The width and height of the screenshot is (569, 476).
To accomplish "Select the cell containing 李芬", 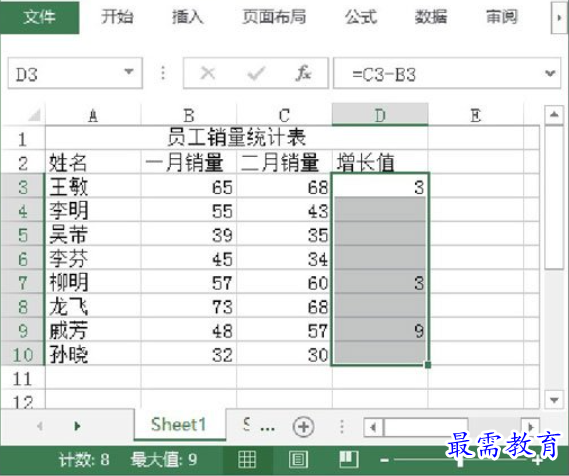I will (x=93, y=258).
